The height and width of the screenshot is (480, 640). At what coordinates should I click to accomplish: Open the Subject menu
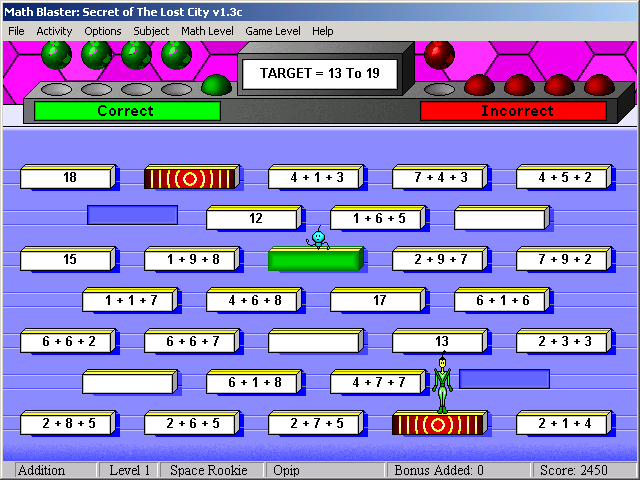[x=152, y=31]
